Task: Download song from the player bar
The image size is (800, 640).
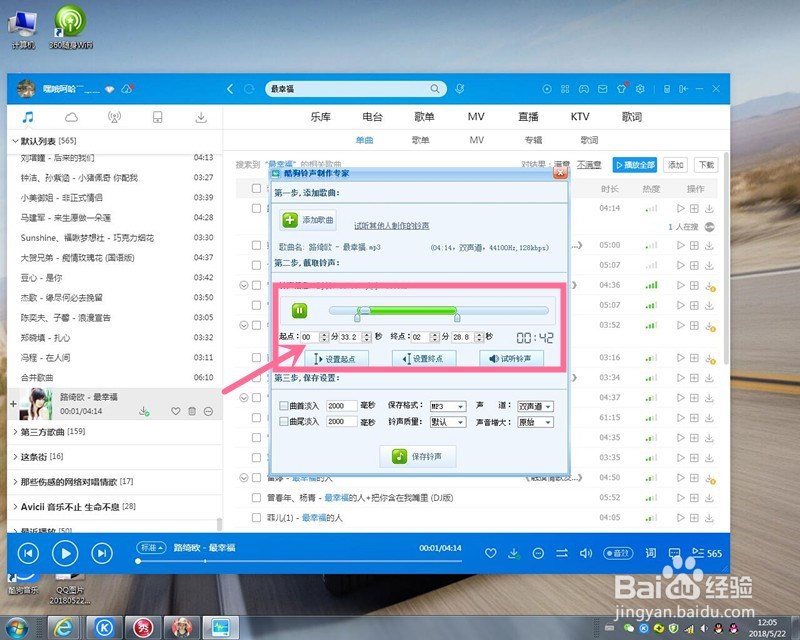Action: tap(514, 553)
